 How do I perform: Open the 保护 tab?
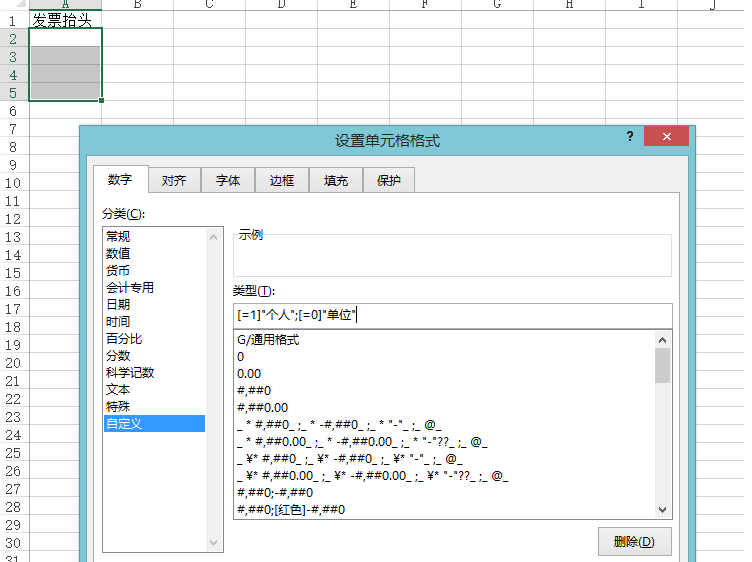[x=389, y=180]
